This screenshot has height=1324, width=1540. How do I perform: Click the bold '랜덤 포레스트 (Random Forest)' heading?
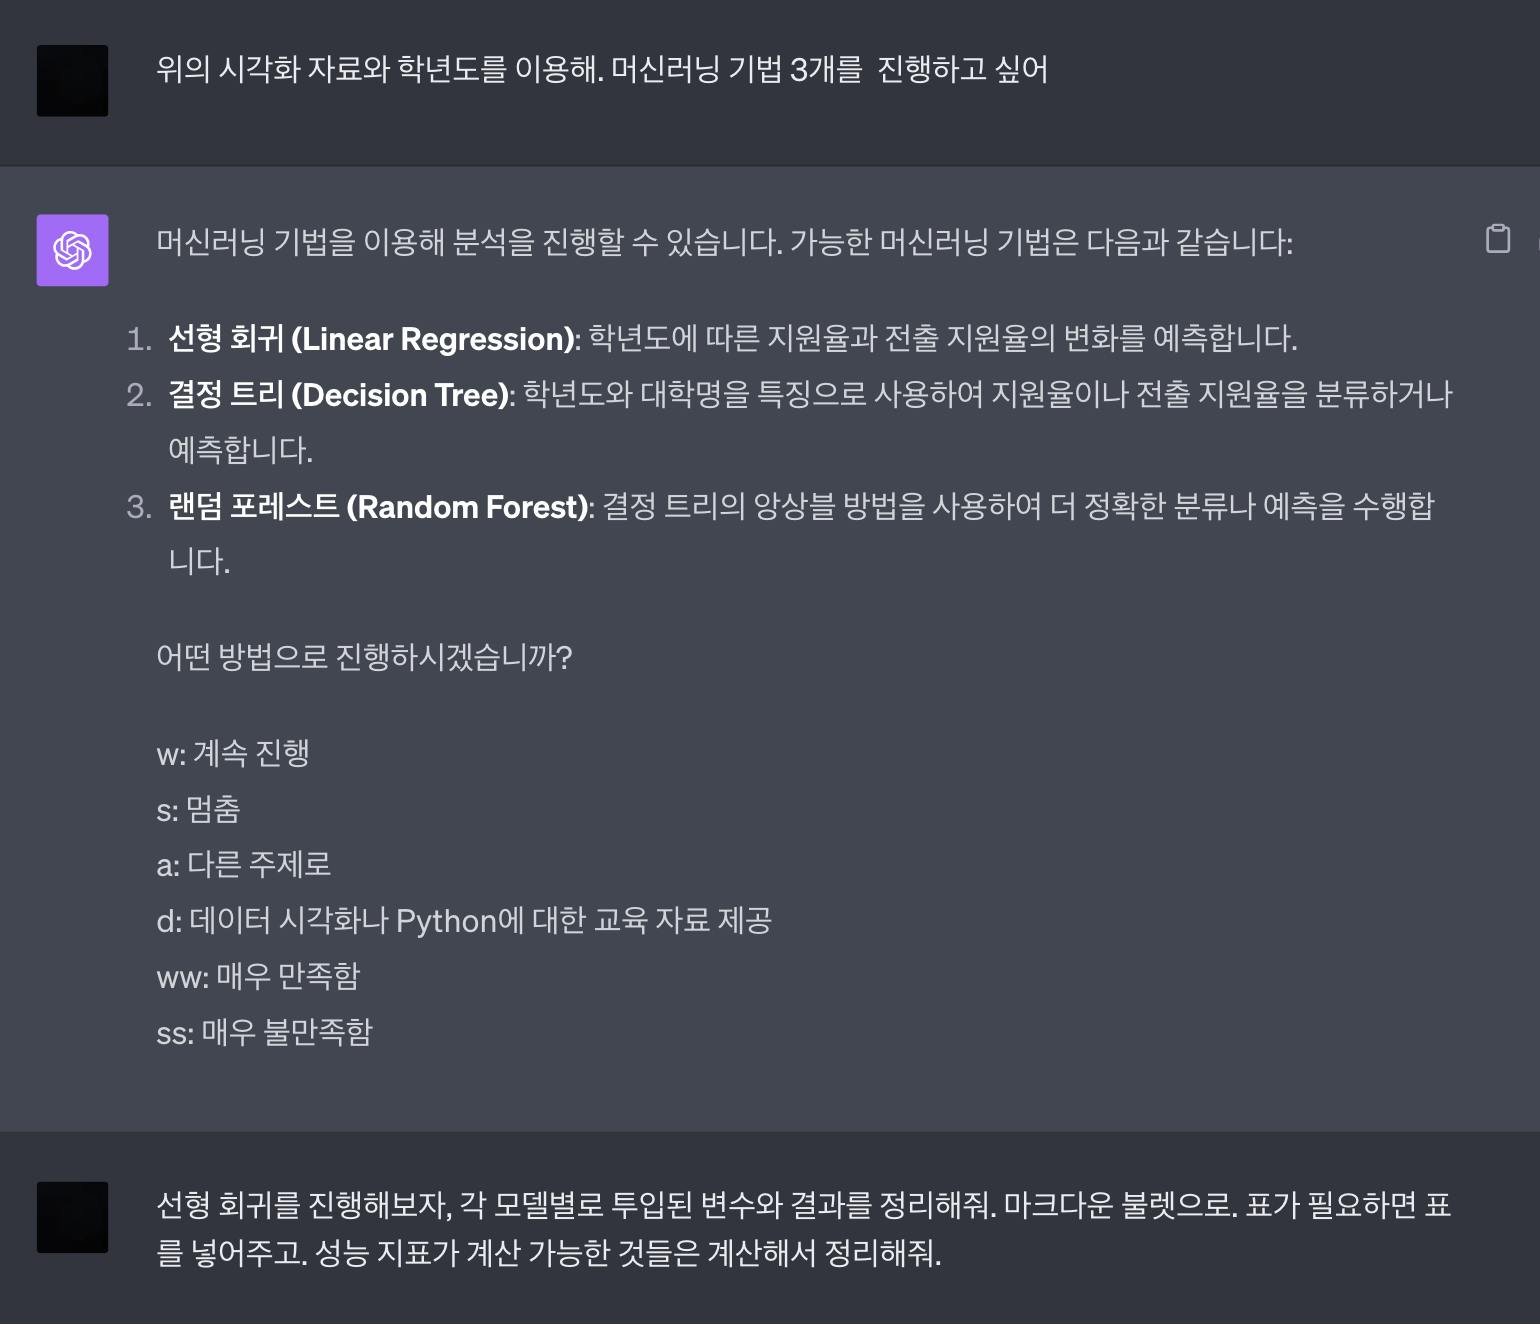pos(378,507)
